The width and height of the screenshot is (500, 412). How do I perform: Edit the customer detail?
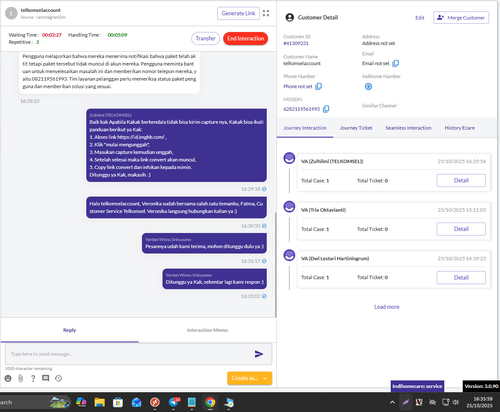[420, 18]
